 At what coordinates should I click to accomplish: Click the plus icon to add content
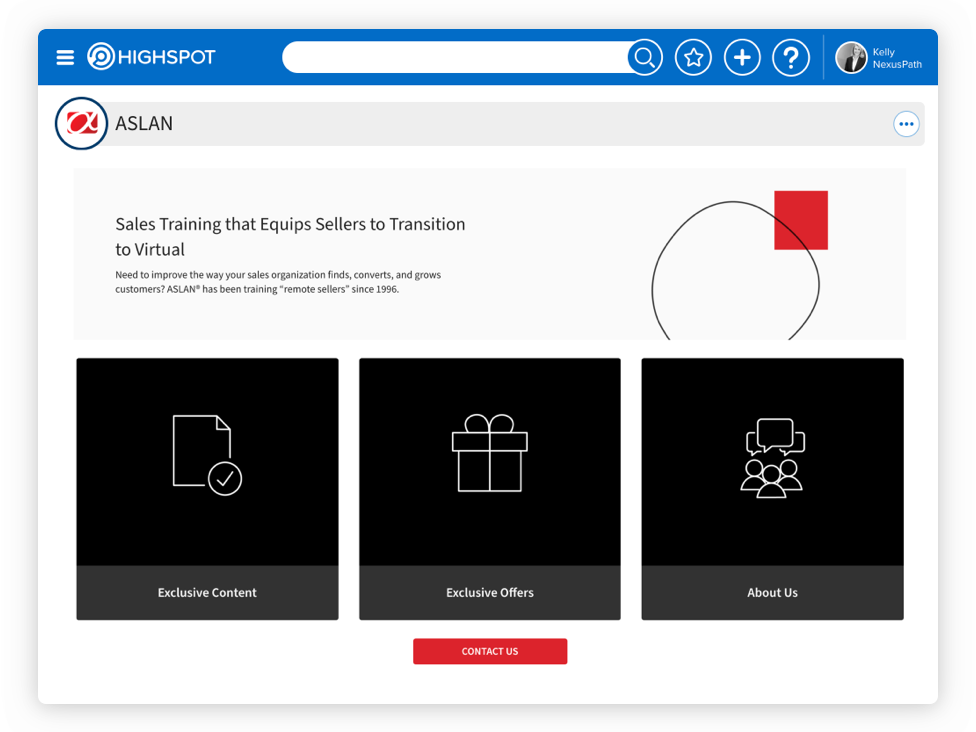[742, 58]
